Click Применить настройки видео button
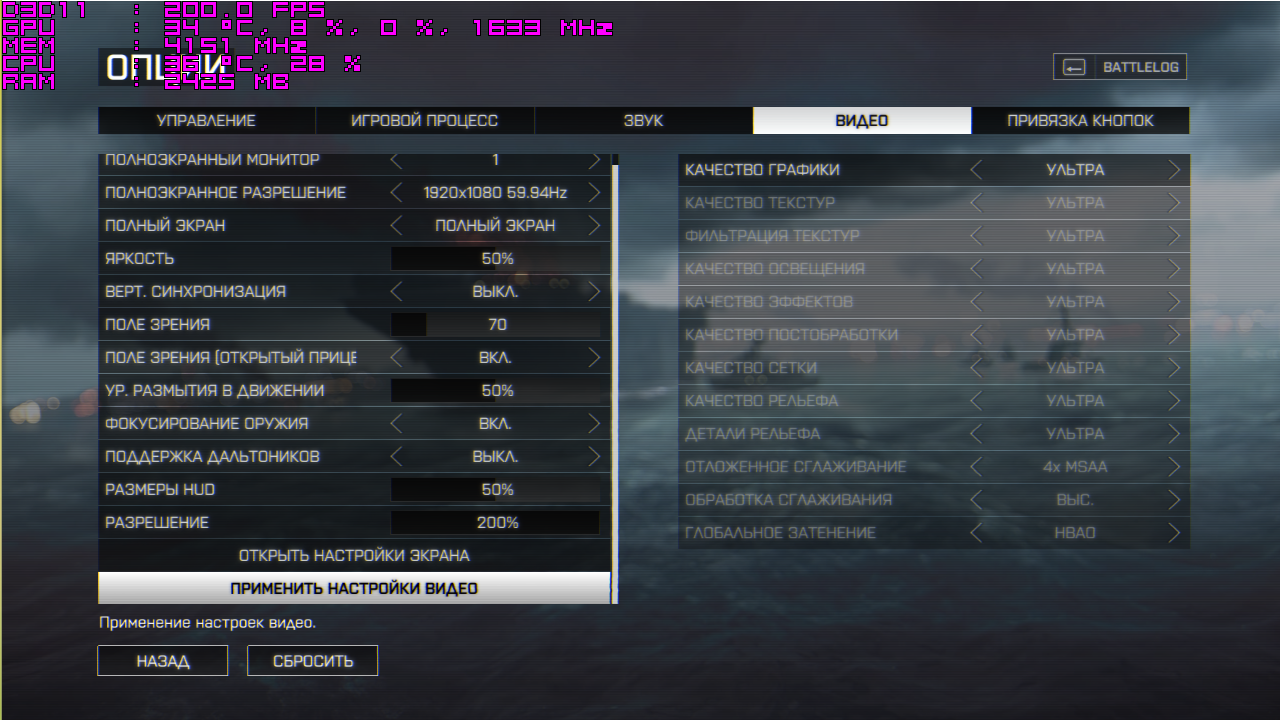1280x720 pixels. 354,588
